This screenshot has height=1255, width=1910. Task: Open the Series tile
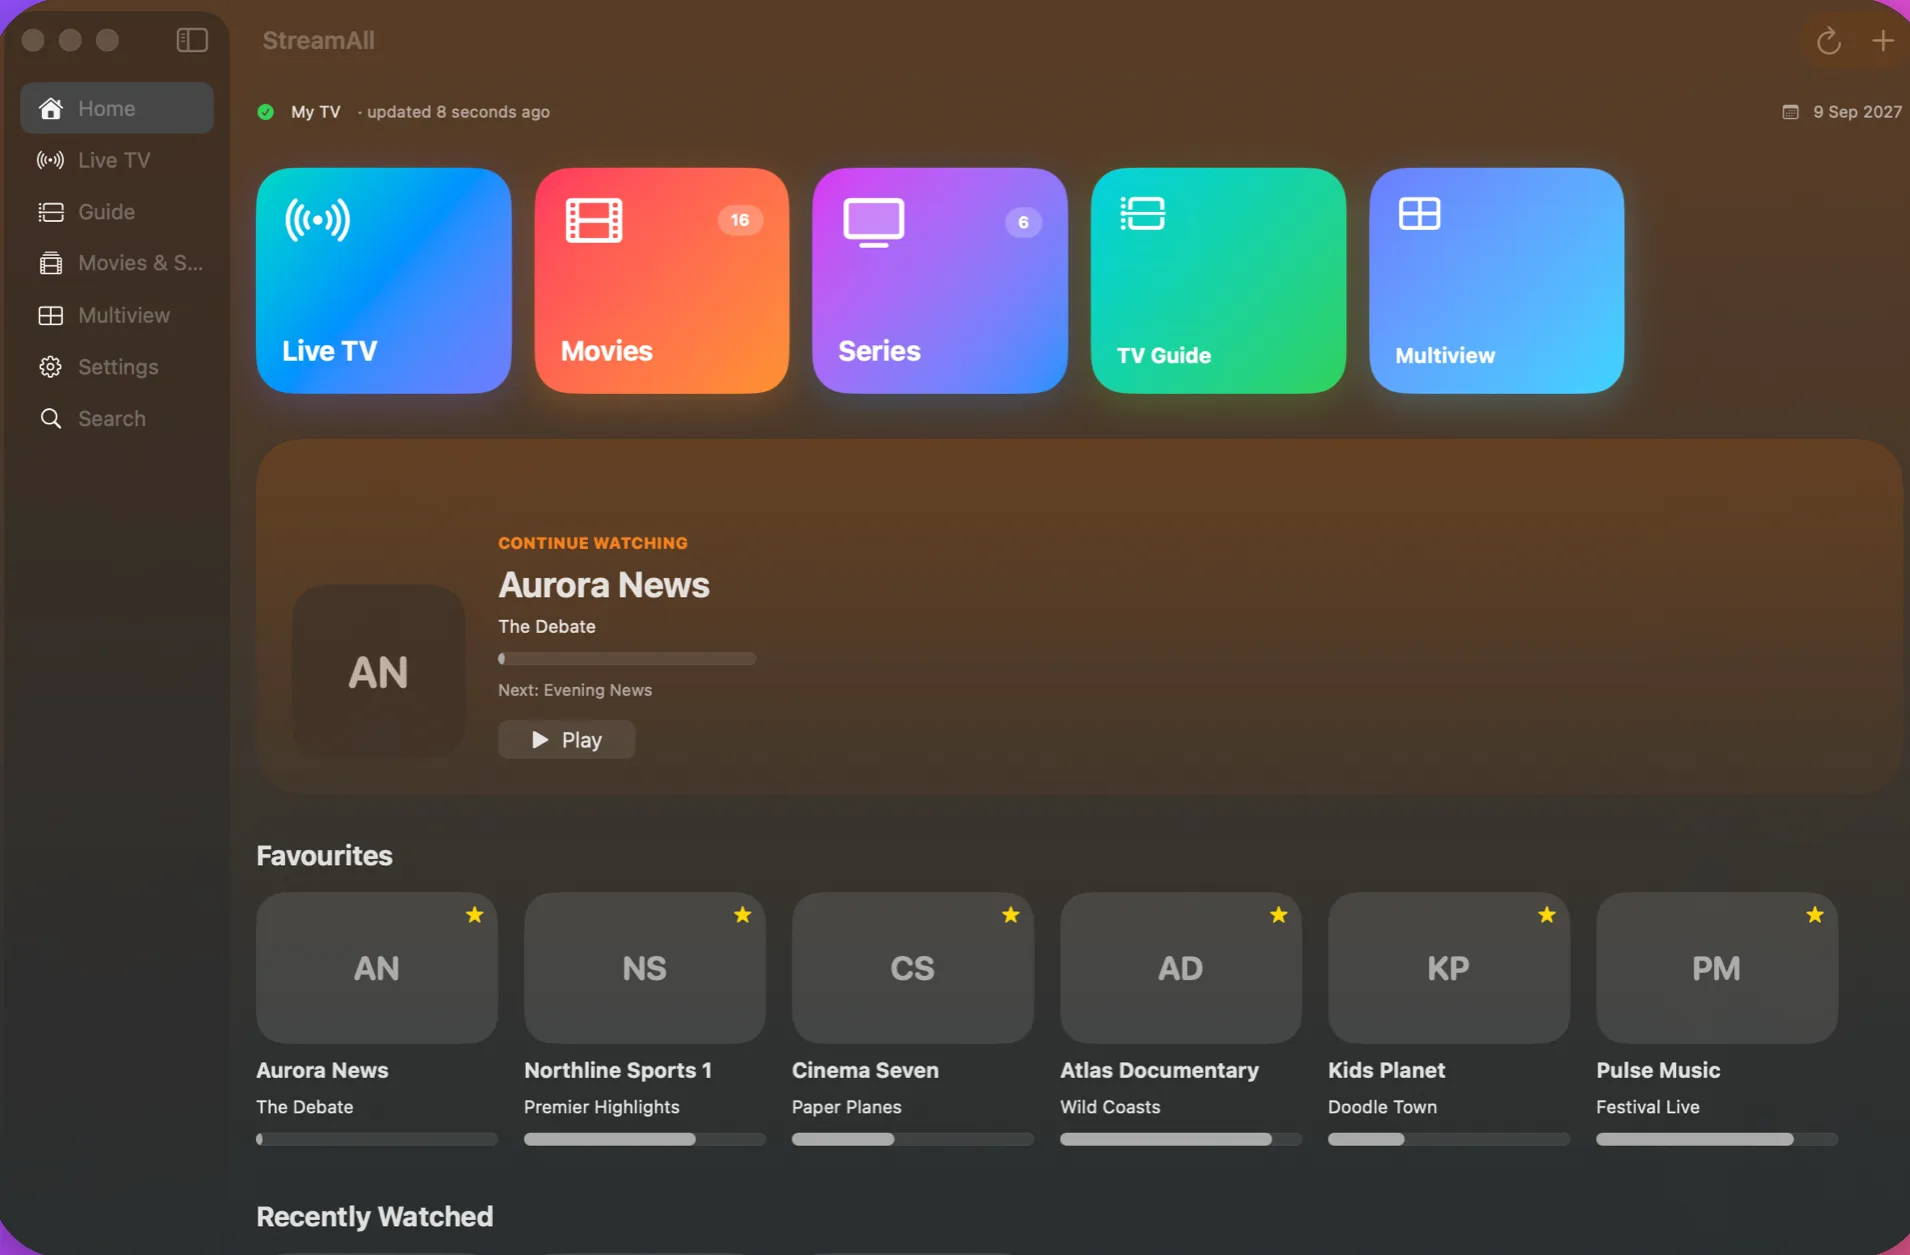pyautogui.click(x=940, y=281)
